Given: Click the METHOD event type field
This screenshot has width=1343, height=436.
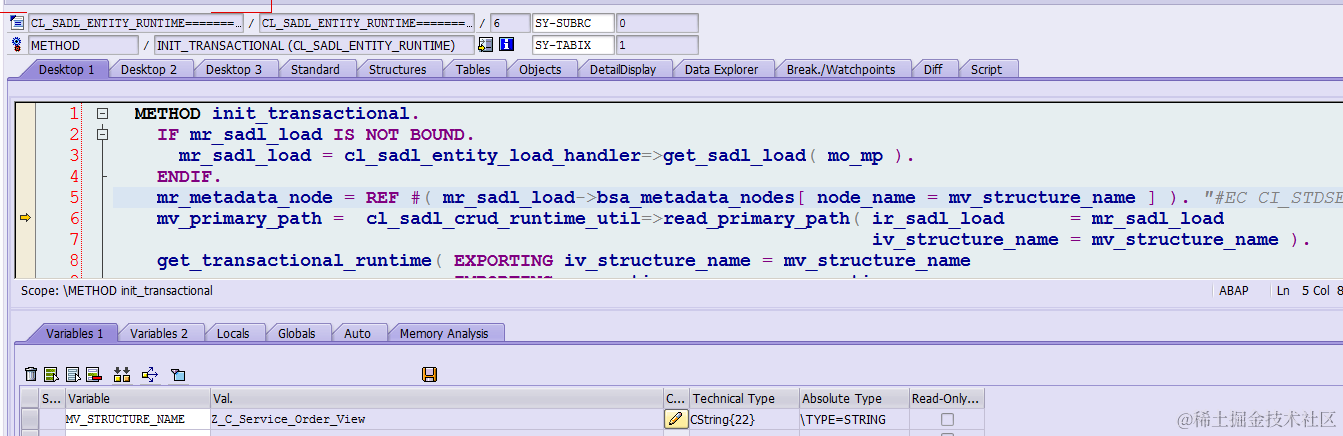Looking at the screenshot, I should (x=83, y=45).
